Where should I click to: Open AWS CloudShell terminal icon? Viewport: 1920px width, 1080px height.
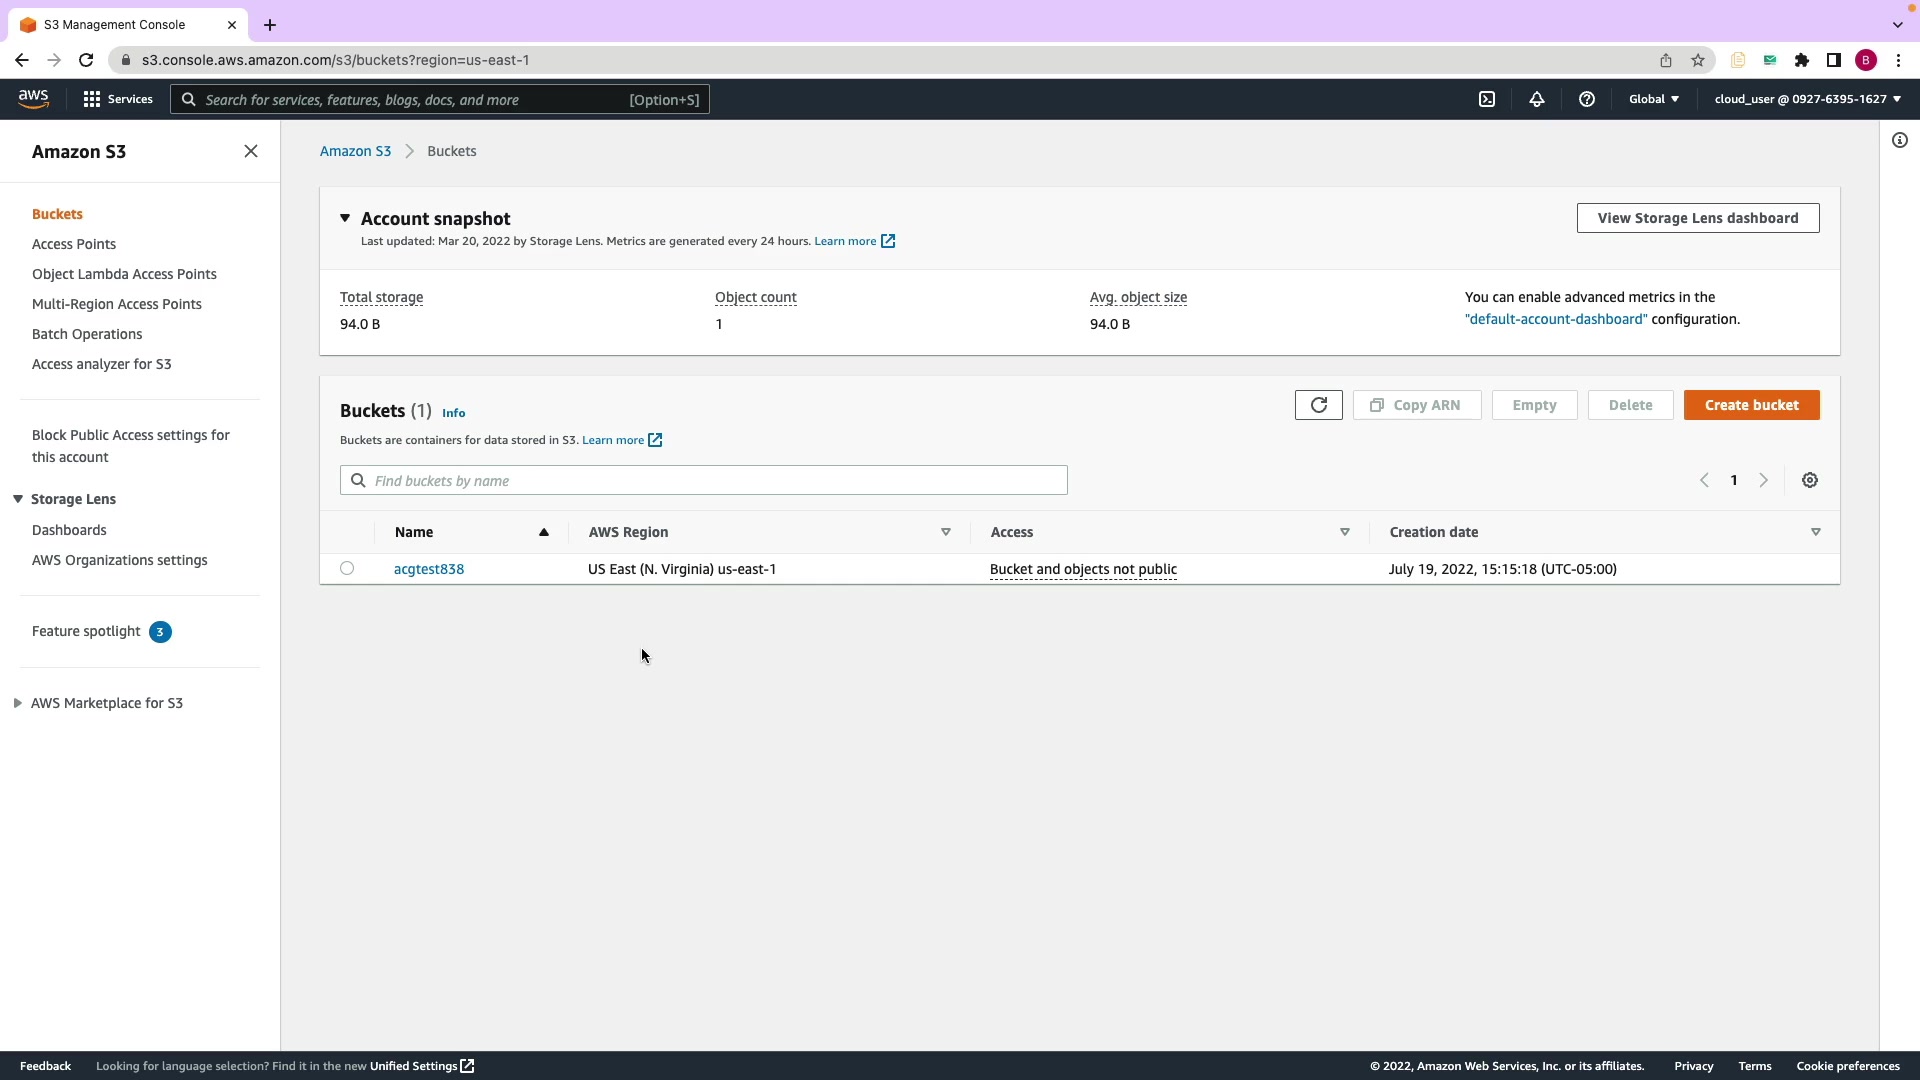[1487, 99]
